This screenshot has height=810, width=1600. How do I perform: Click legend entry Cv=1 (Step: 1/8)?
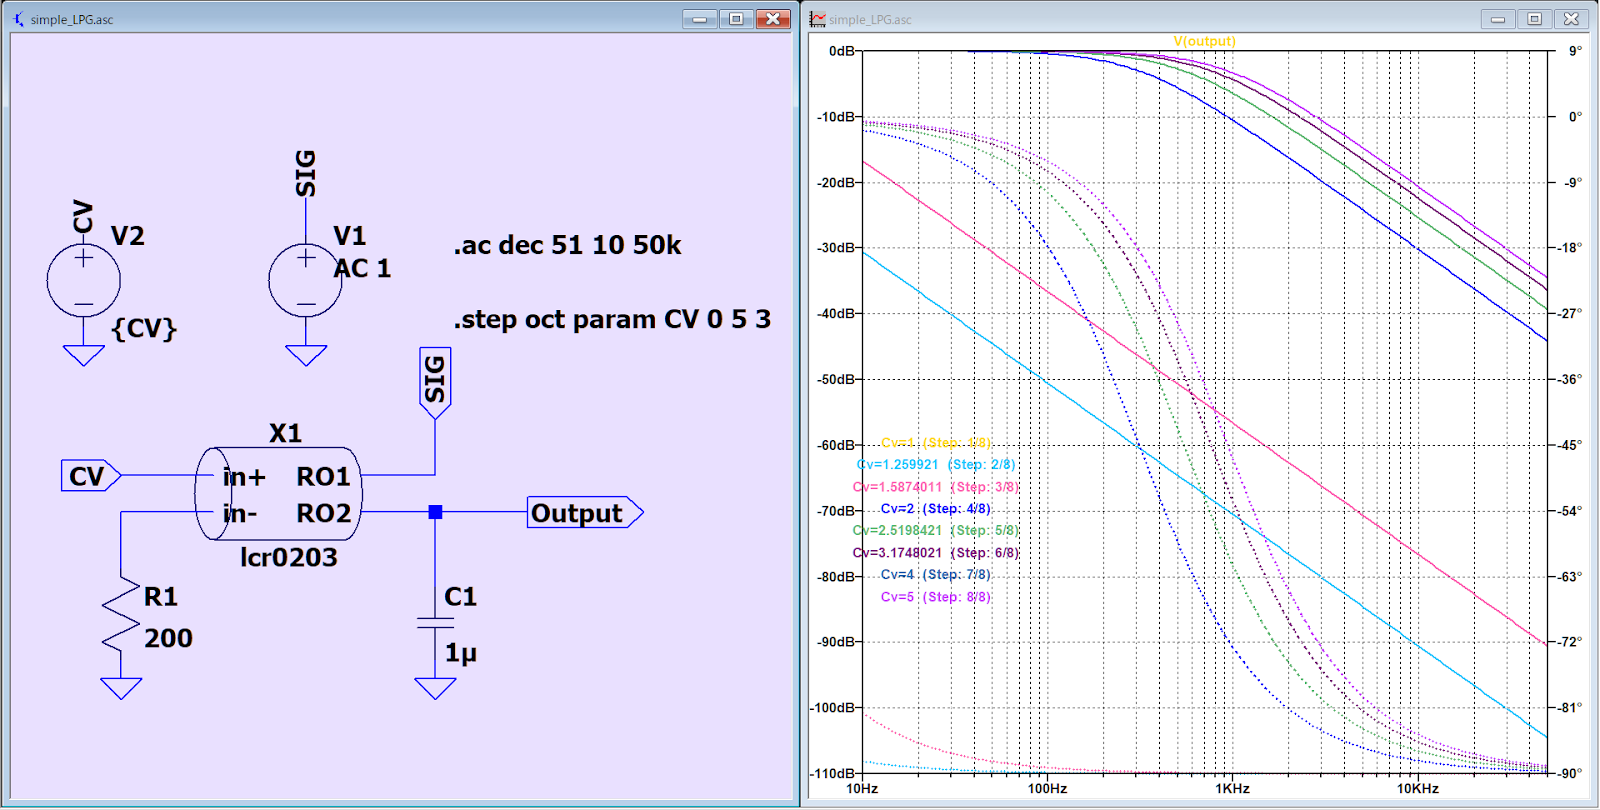pos(936,442)
